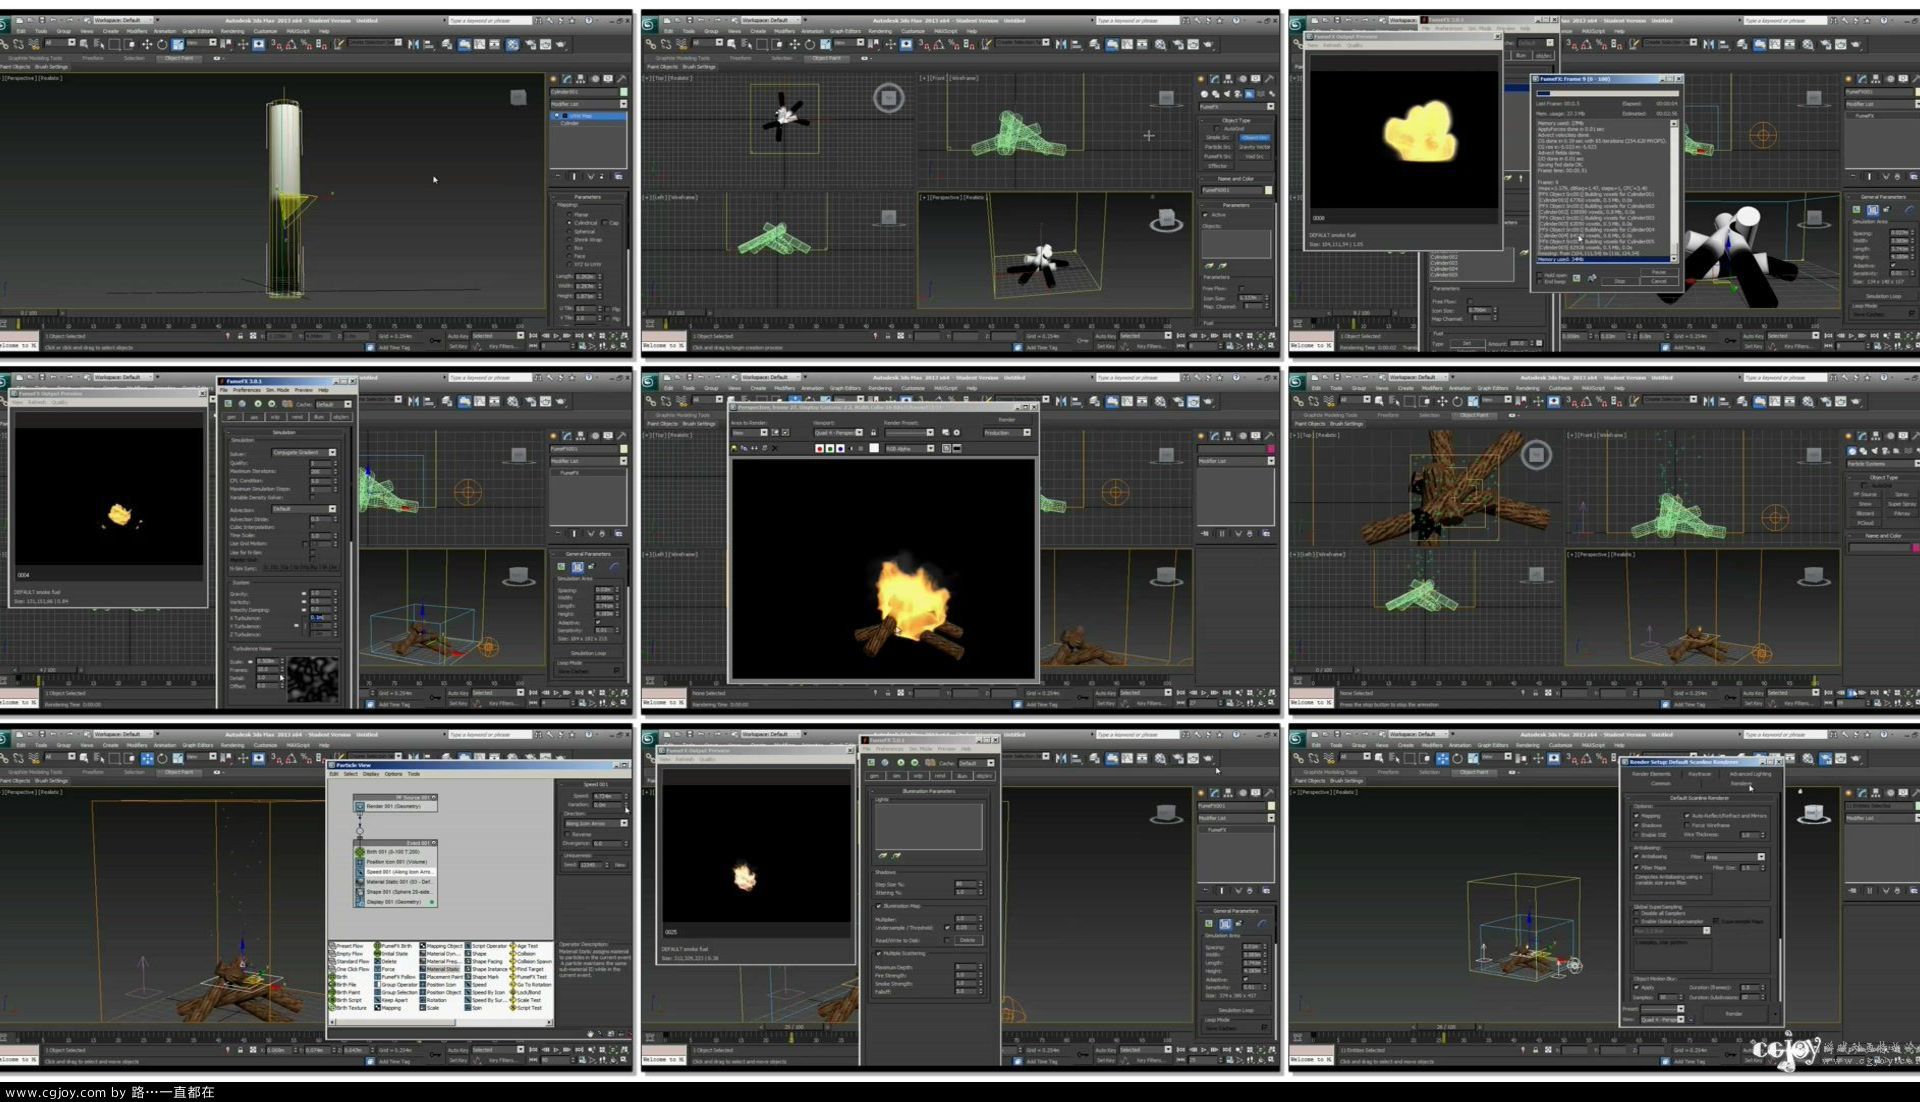Copy image in campfire render frame window
1920x1102 pixels.
(745, 448)
